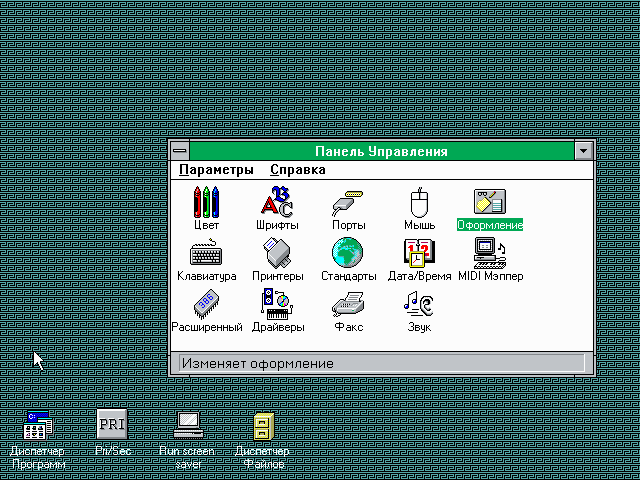This screenshot has width=640, height=480.
Task: Select the Диспетчер Программ desktop icon
Action: click(x=38, y=426)
